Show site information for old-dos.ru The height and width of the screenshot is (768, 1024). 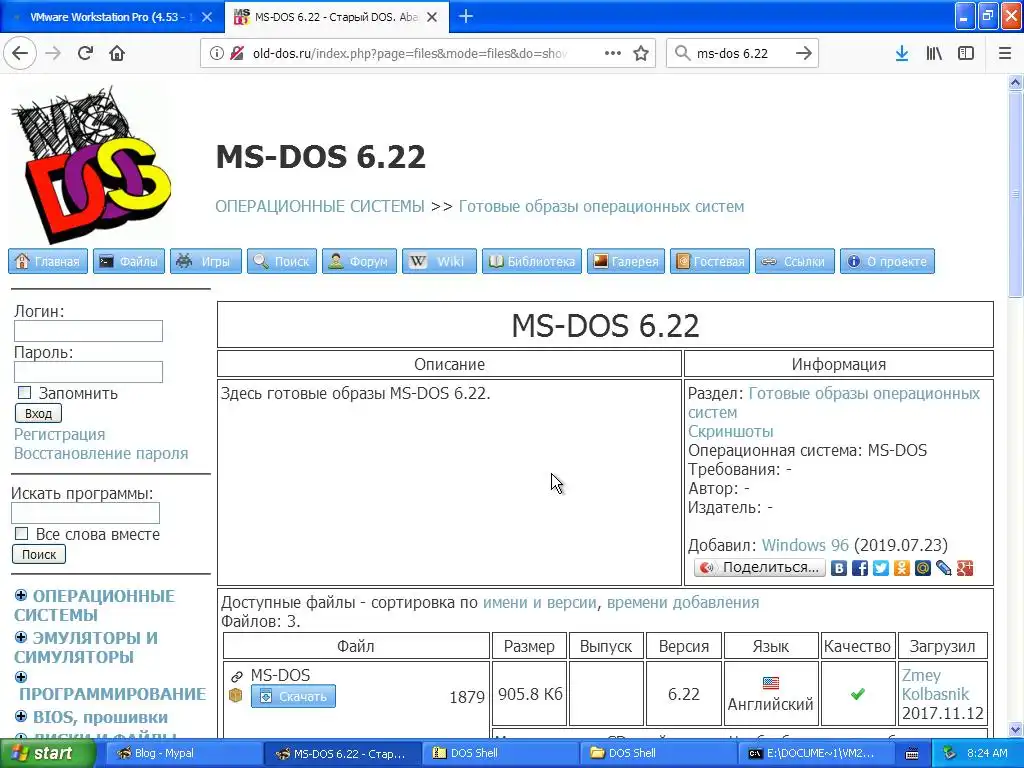[217, 53]
